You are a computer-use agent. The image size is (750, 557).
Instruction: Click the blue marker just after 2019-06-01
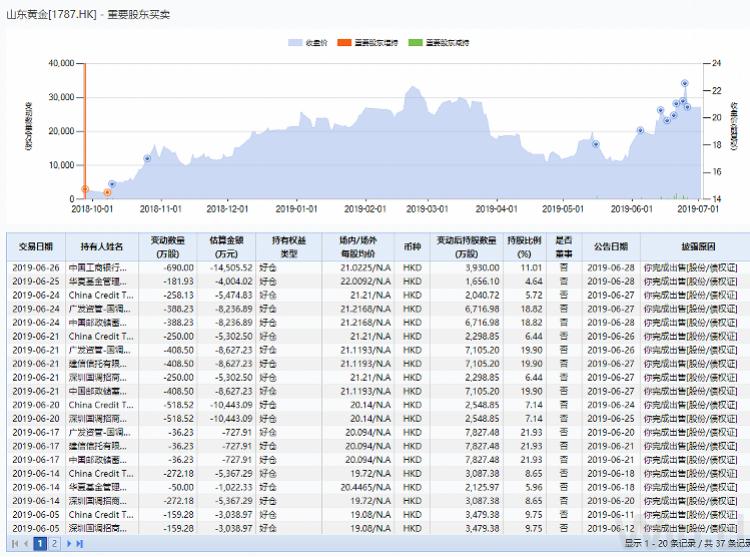pos(640,131)
